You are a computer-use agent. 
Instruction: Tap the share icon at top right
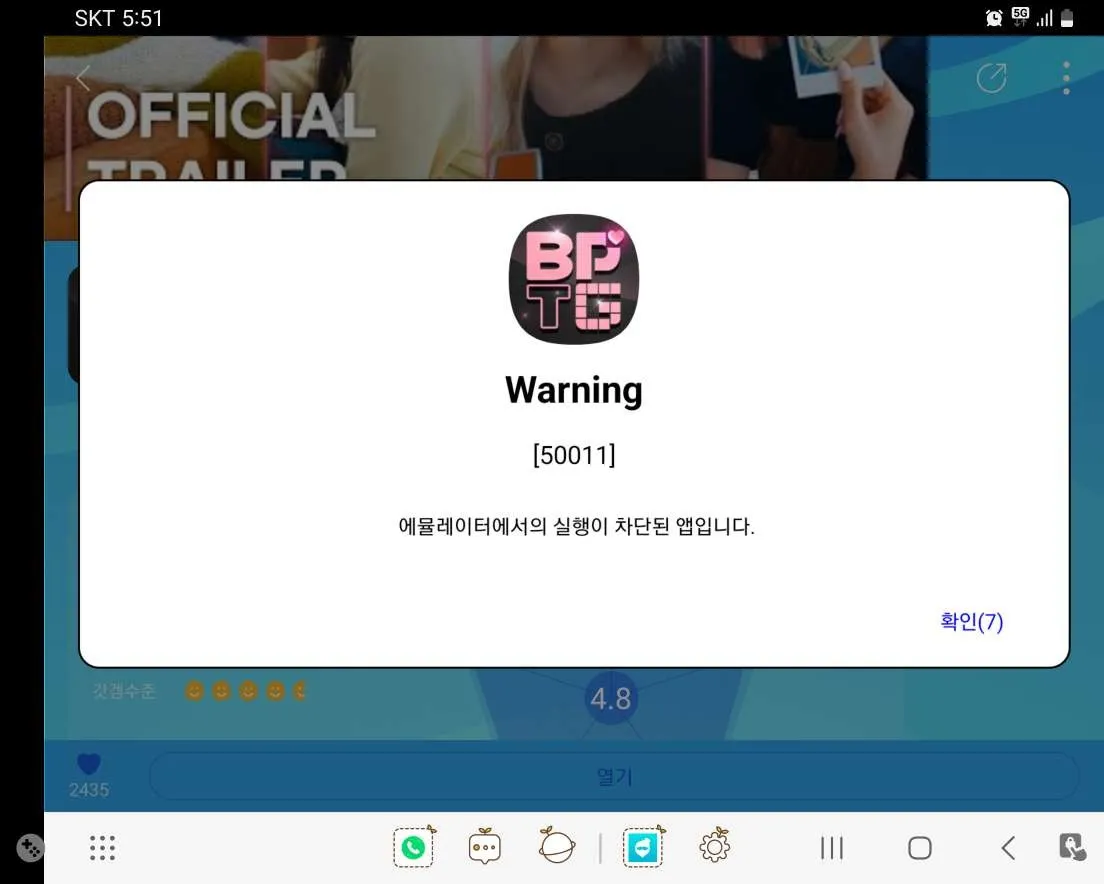click(991, 78)
